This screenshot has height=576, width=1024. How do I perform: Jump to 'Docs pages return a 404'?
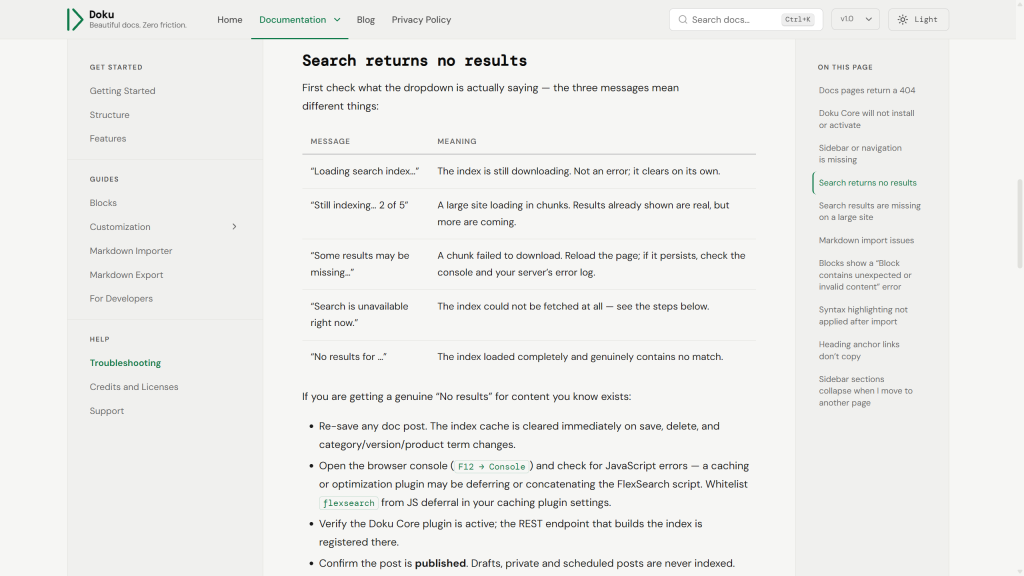click(867, 90)
